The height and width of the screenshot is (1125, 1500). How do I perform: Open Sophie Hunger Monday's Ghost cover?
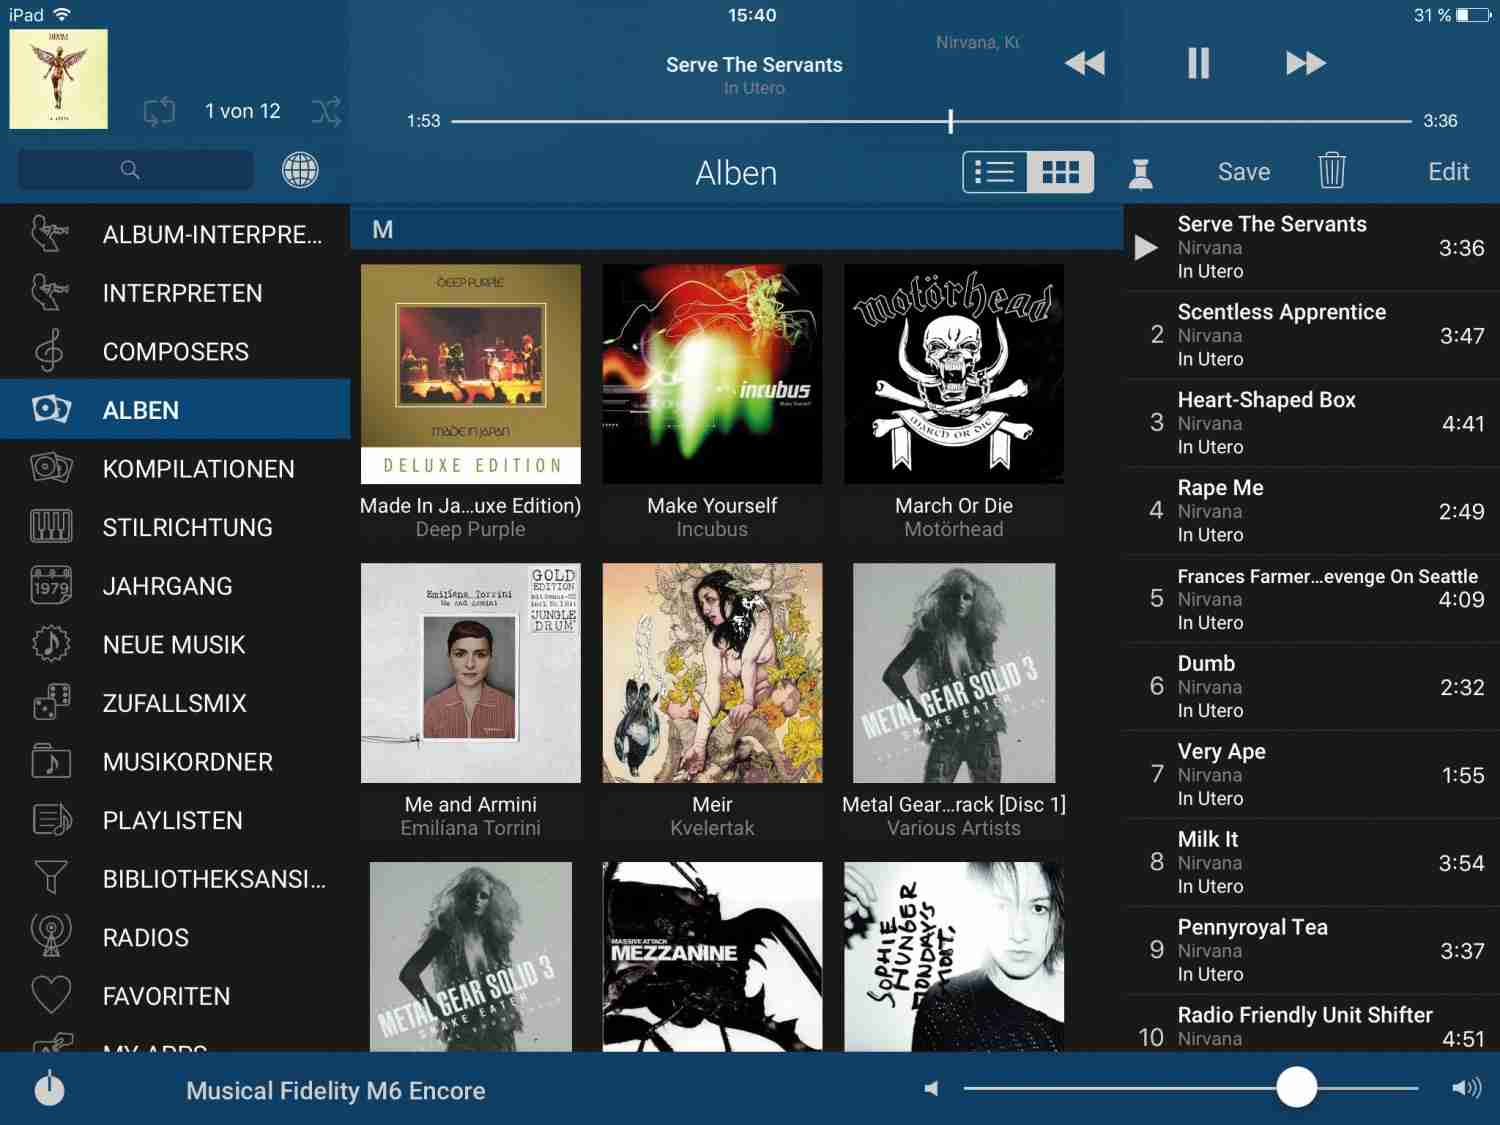(x=954, y=956)
